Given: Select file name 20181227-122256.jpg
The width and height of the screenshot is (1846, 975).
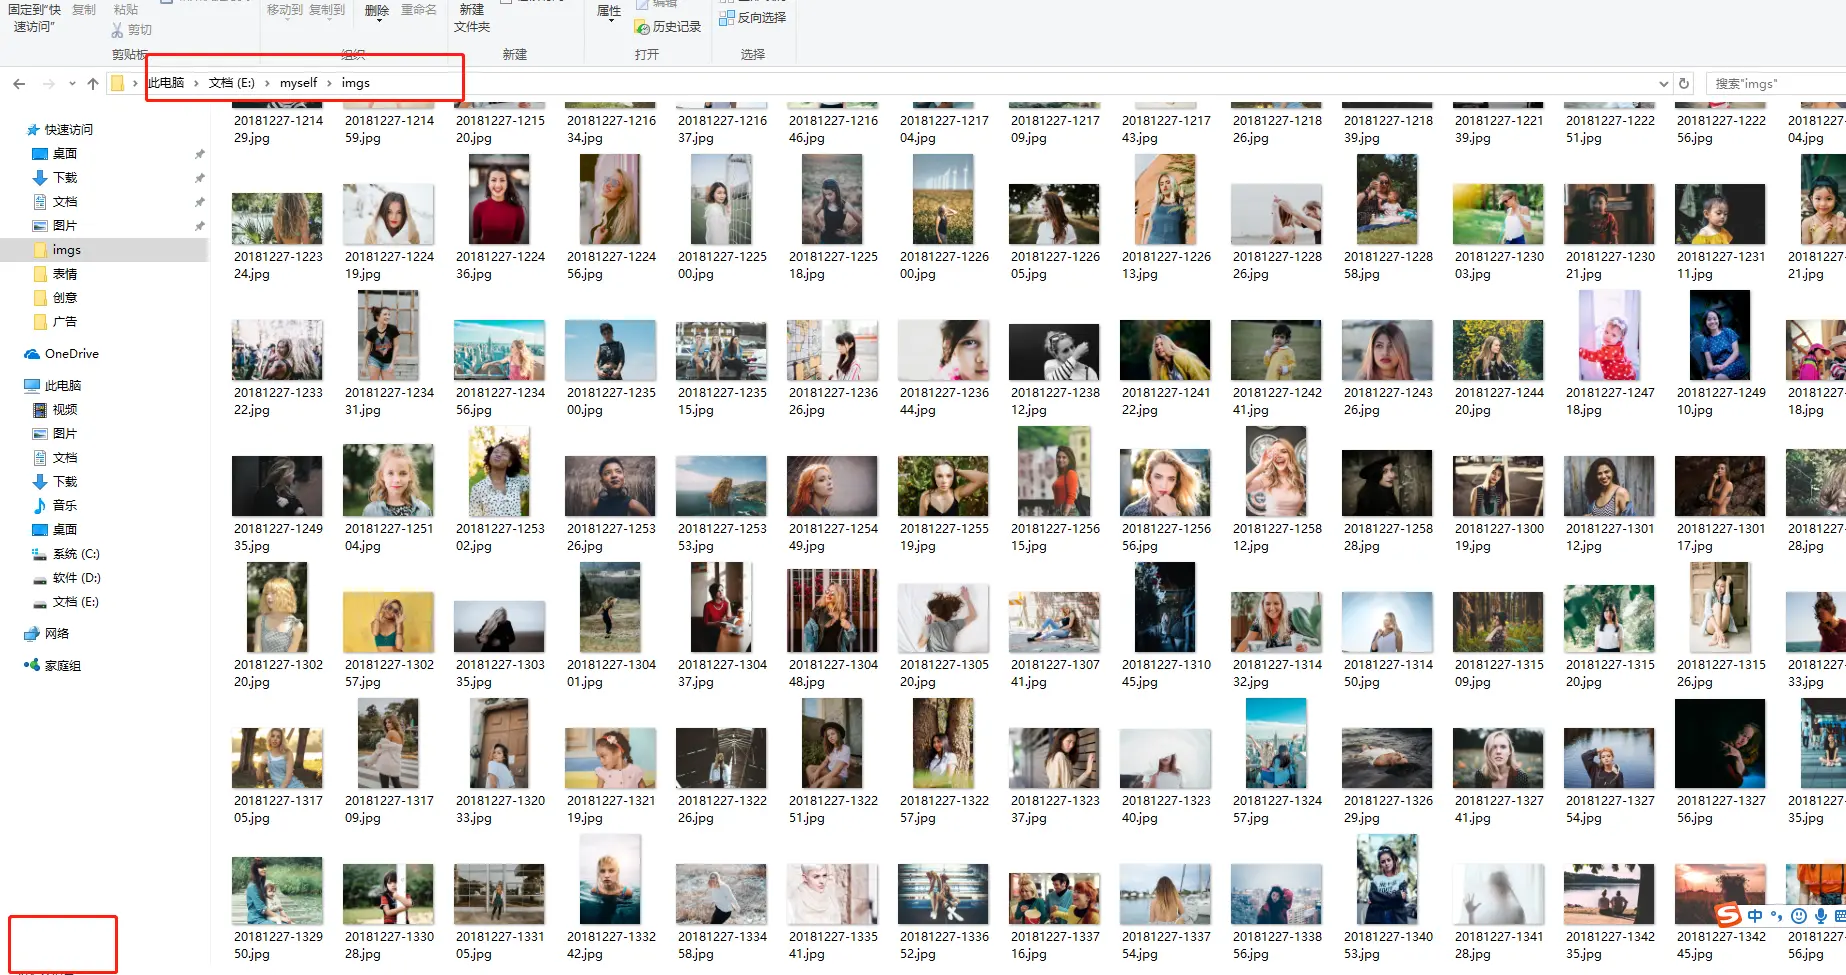Looking at the screenshot, I should [1722, 129].
